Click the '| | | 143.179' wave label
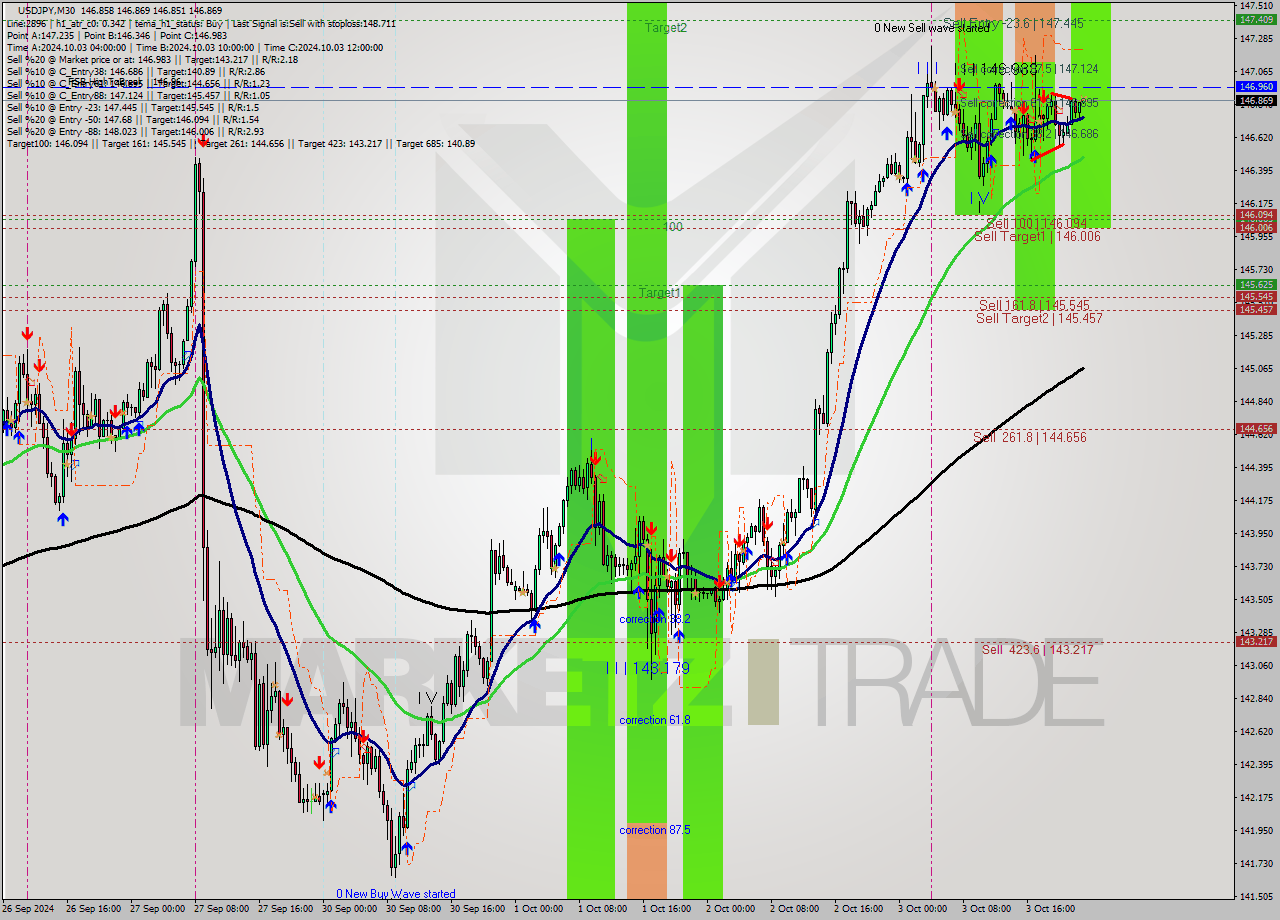 648,667
